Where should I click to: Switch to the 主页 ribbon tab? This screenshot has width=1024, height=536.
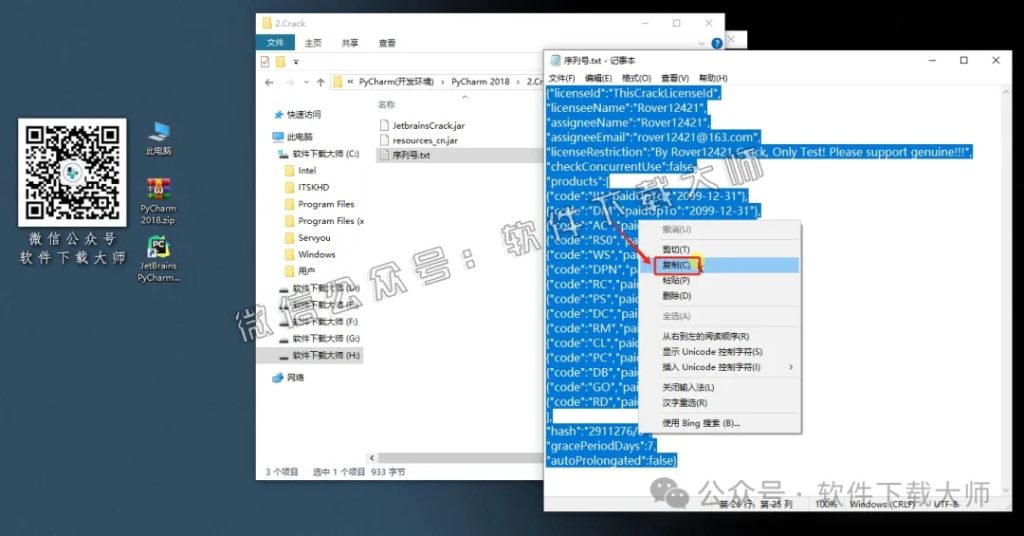tap(313, 43)
